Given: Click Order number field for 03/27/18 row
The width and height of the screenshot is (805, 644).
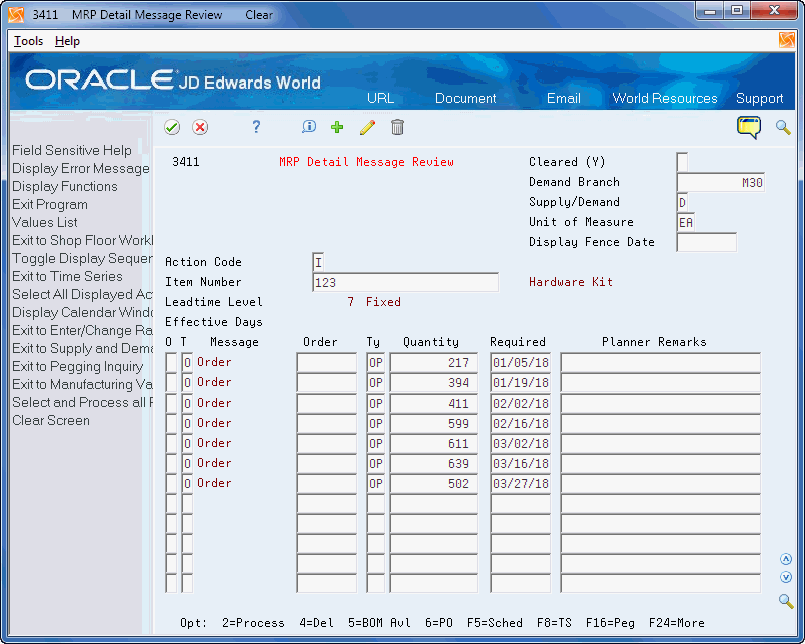Looking at the screenshot, I should tap(327, 483).
